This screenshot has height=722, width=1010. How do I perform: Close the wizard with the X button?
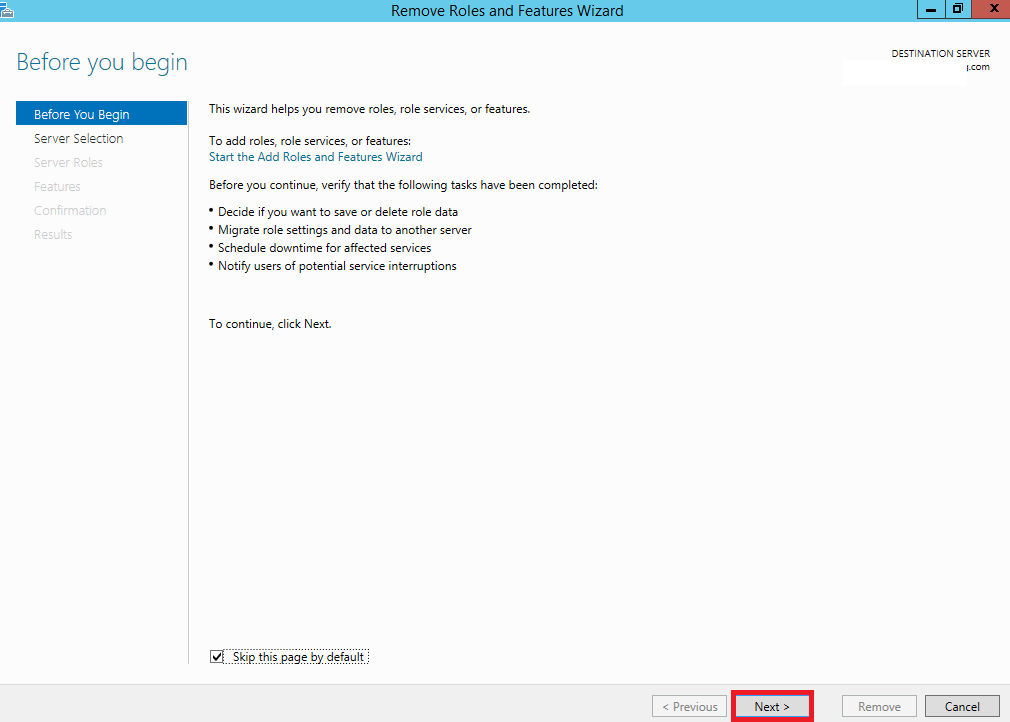coord(992,9)
